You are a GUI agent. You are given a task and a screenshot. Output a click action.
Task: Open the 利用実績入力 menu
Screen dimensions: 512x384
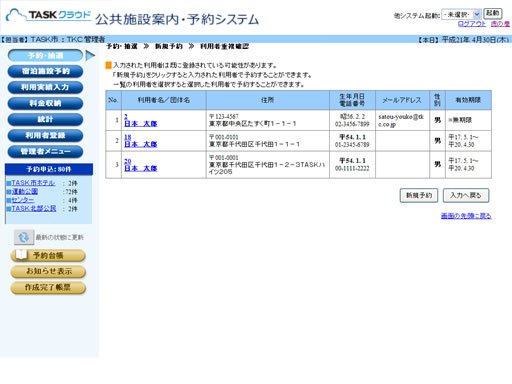point(45,87)
